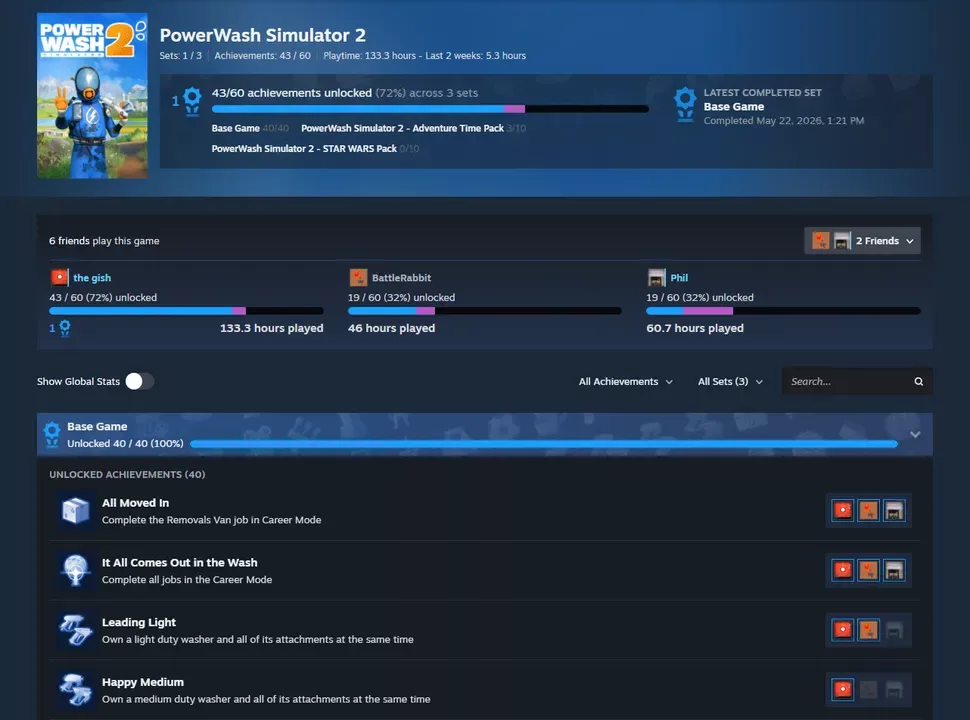Toggle Show Global Stats switch
Viewport: 970px width, 720px height.
click(x=139, y=381)
